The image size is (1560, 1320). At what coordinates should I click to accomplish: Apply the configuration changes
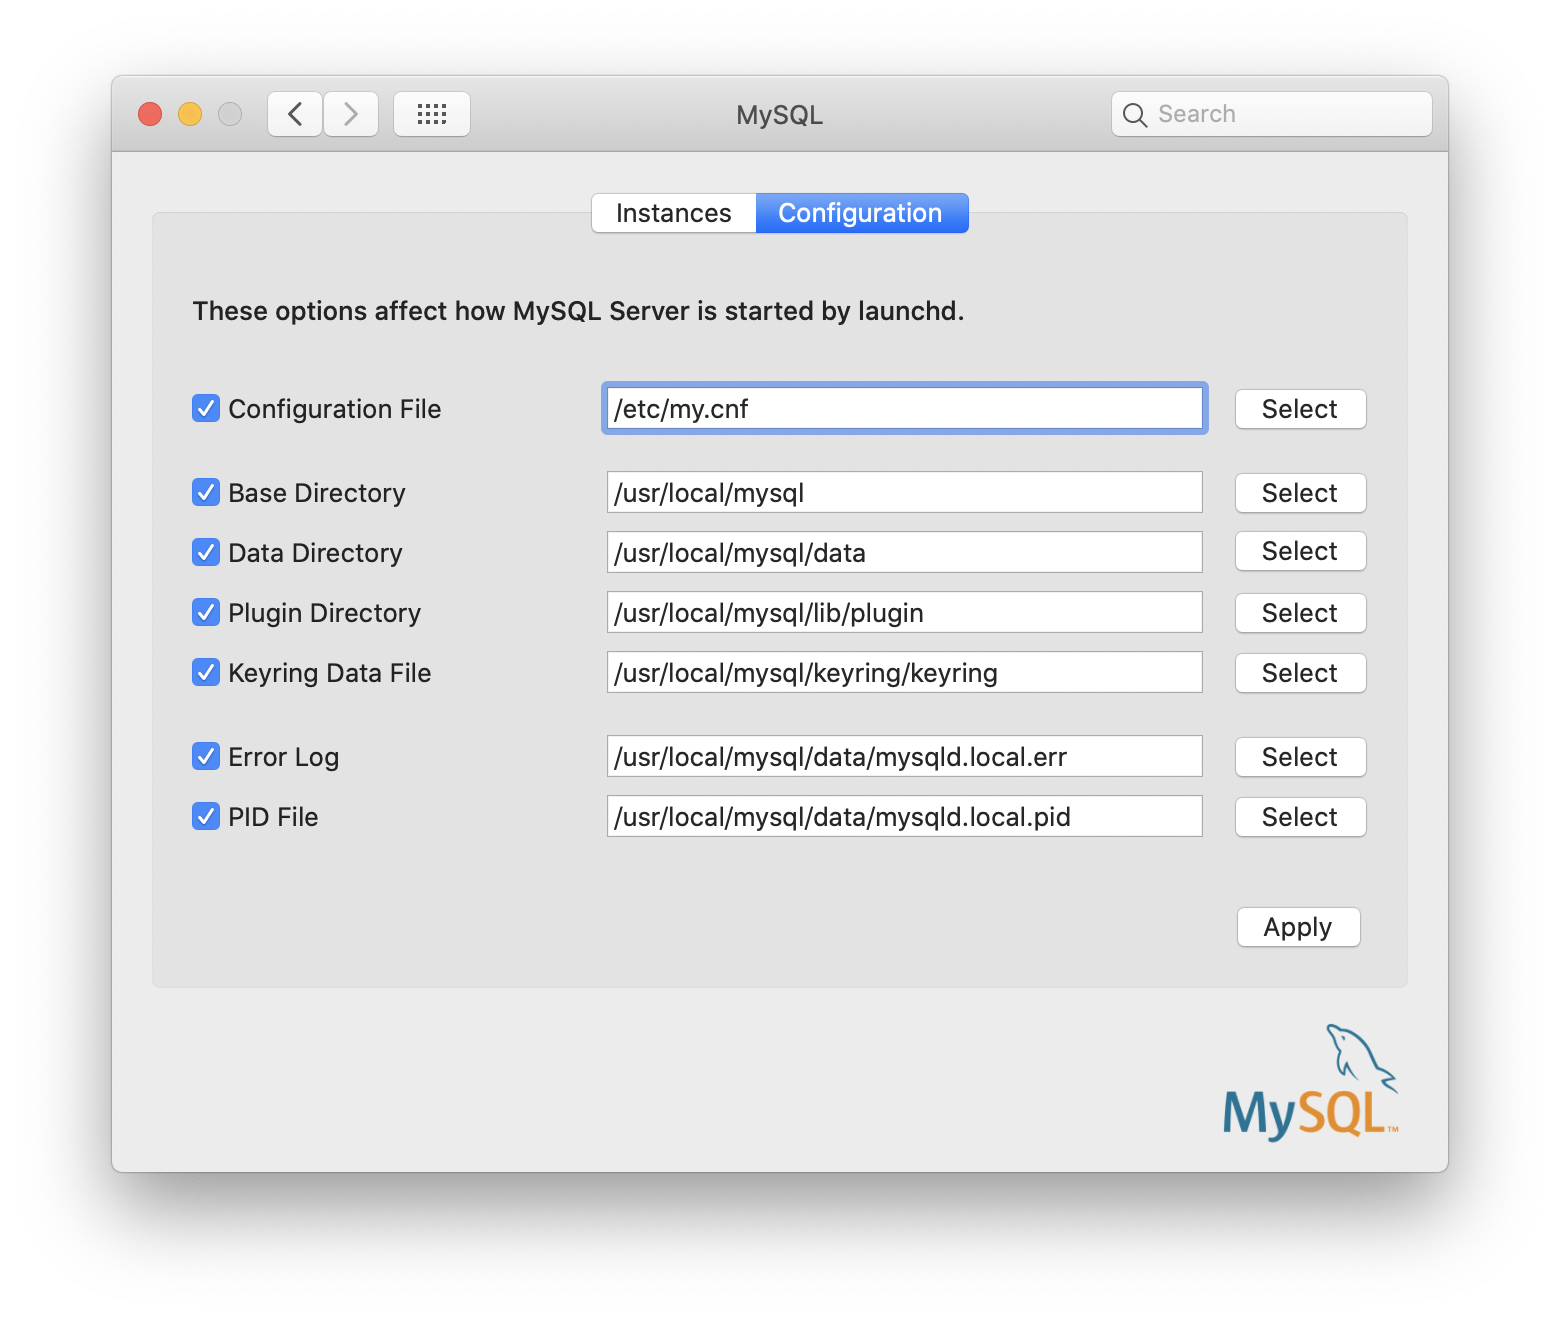point(1298,927)
